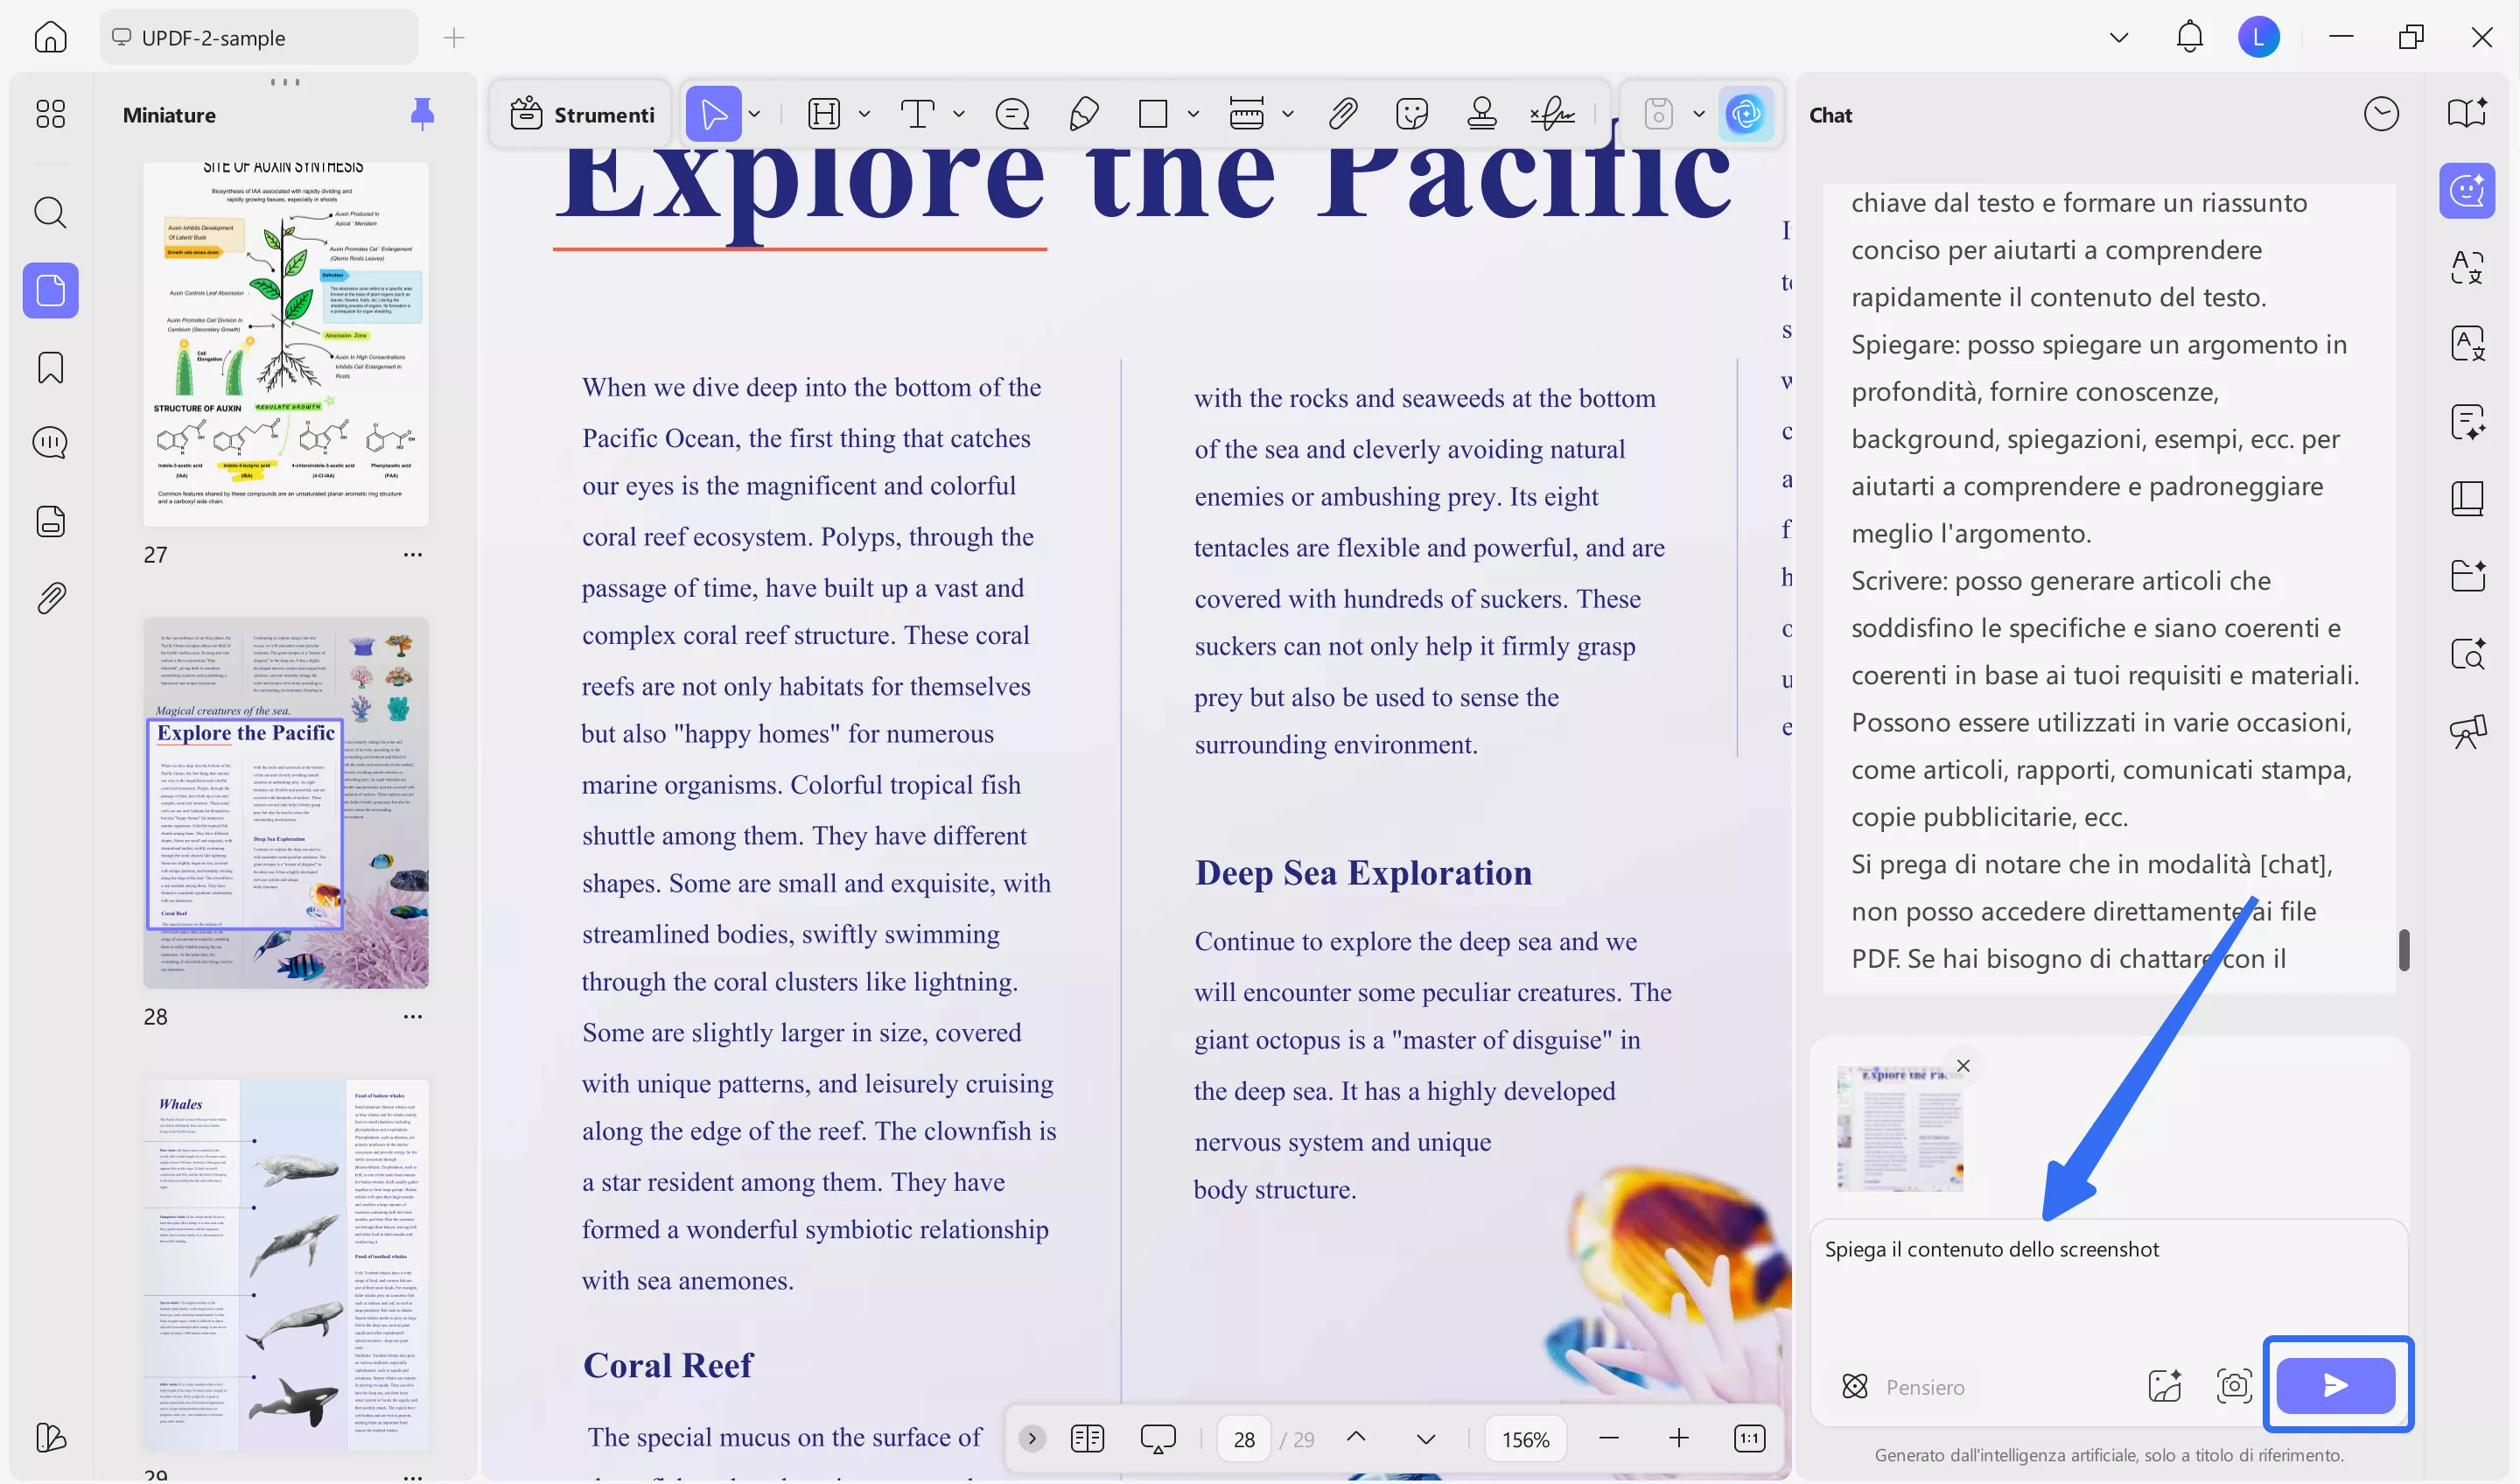Send the chat message with the arrow button
Screen dimensions: 2520x1484
2335,1385
